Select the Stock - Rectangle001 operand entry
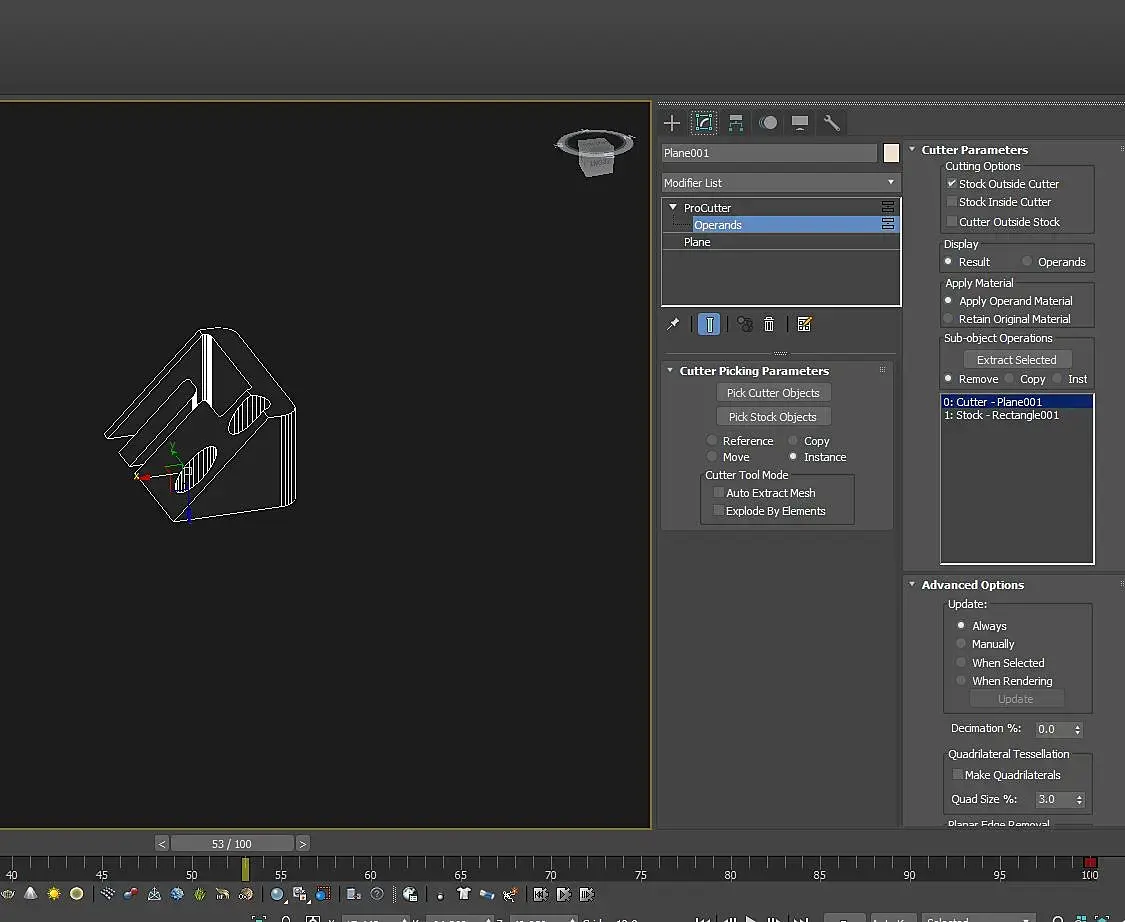Screen dimensions: 1125x922 (x=1001, y=415)
